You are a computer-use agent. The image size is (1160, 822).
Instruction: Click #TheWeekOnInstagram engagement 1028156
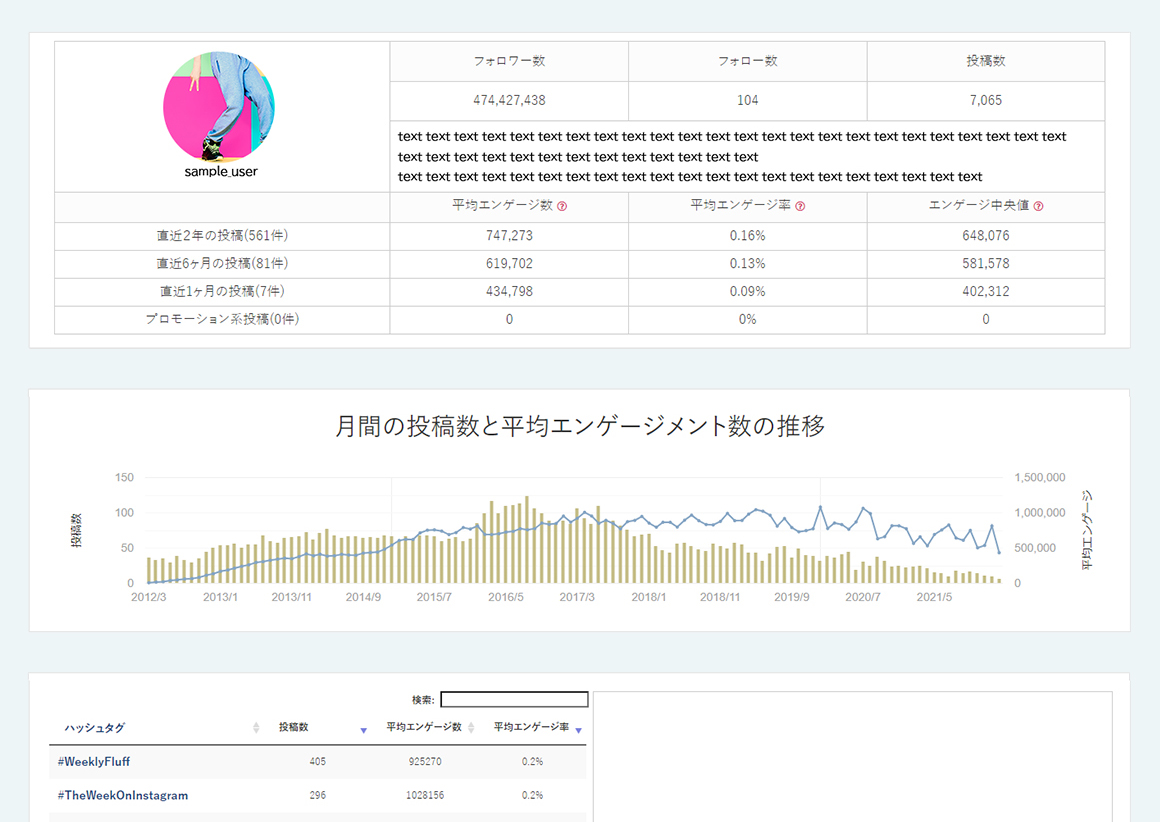coord(425,795)
